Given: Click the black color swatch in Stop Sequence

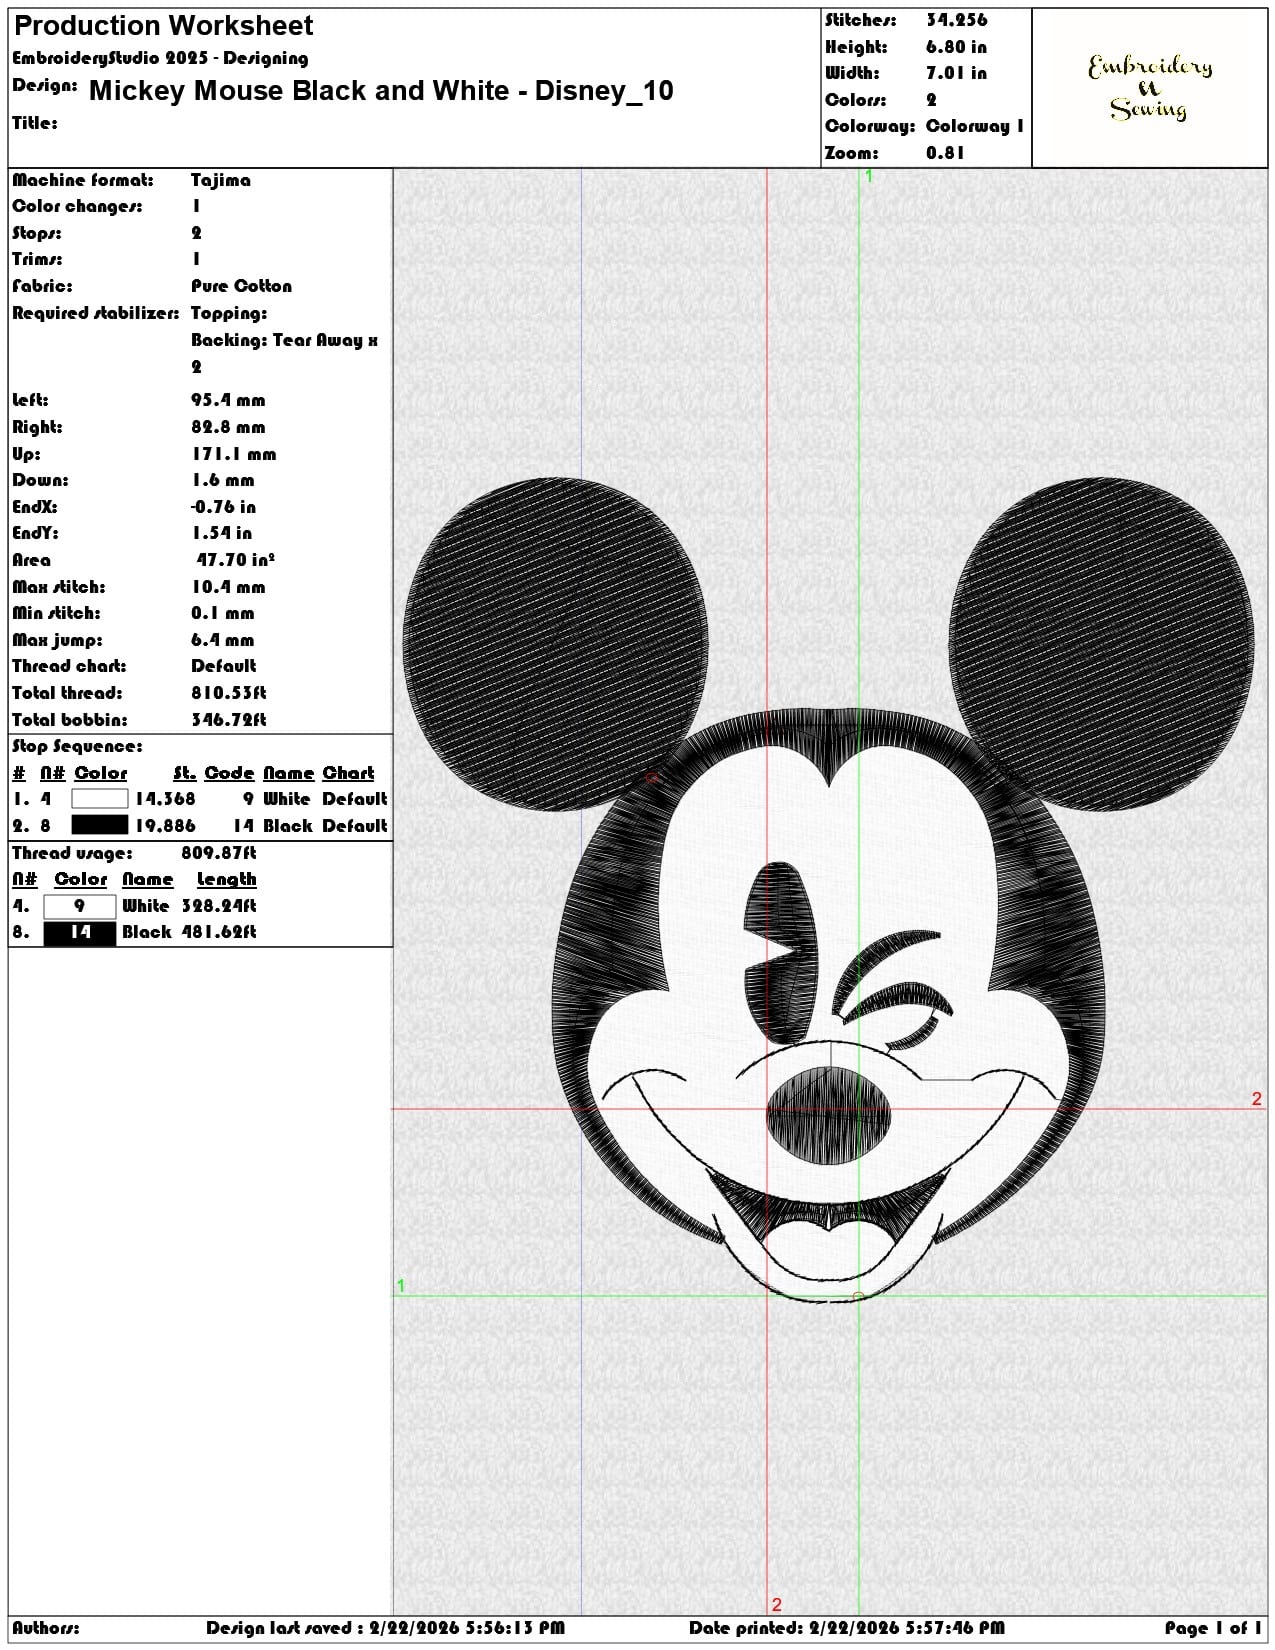Looking at the screenshot, I should point(100,825).
